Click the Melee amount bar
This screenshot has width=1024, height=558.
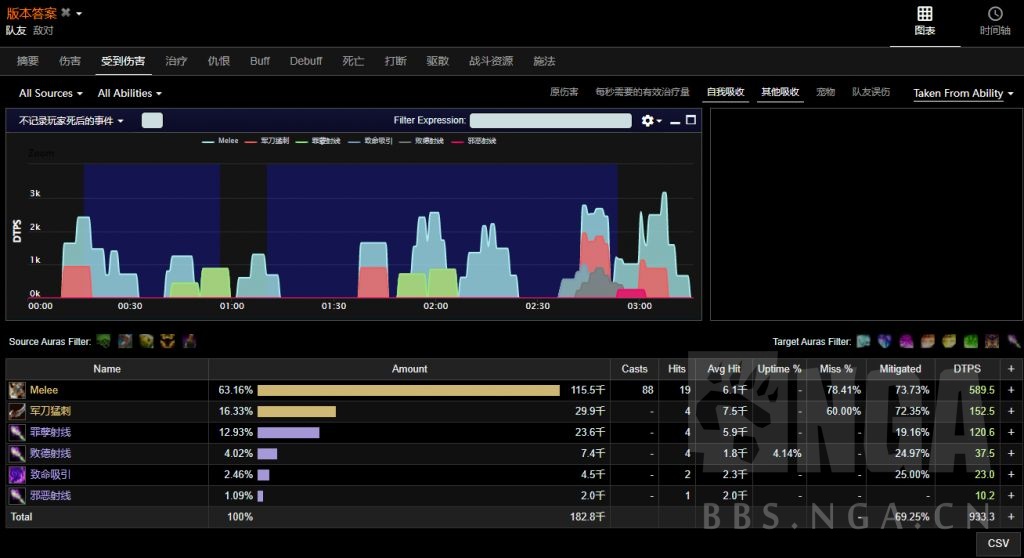[409, 390]
